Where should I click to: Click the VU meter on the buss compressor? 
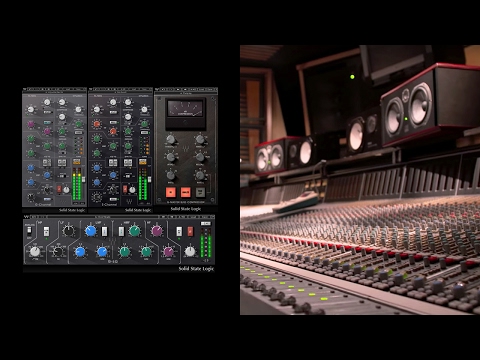click(x=185, y=109)
